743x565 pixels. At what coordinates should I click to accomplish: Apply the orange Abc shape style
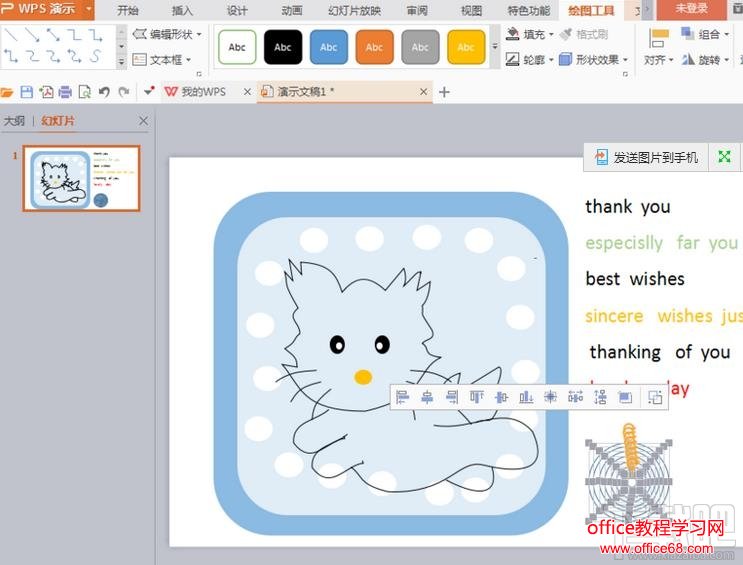pos(374,47)
